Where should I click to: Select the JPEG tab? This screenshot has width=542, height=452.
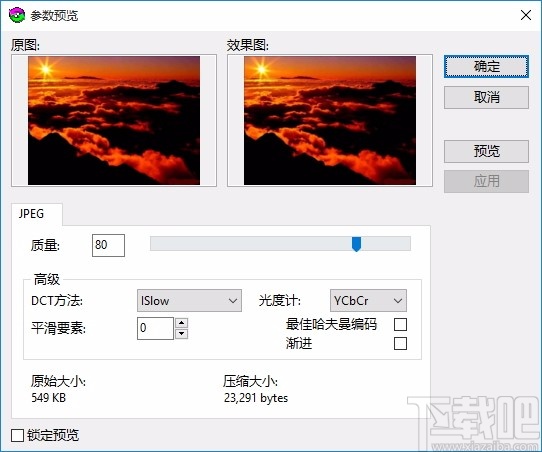pyautogui.click(x=37, y=214)
